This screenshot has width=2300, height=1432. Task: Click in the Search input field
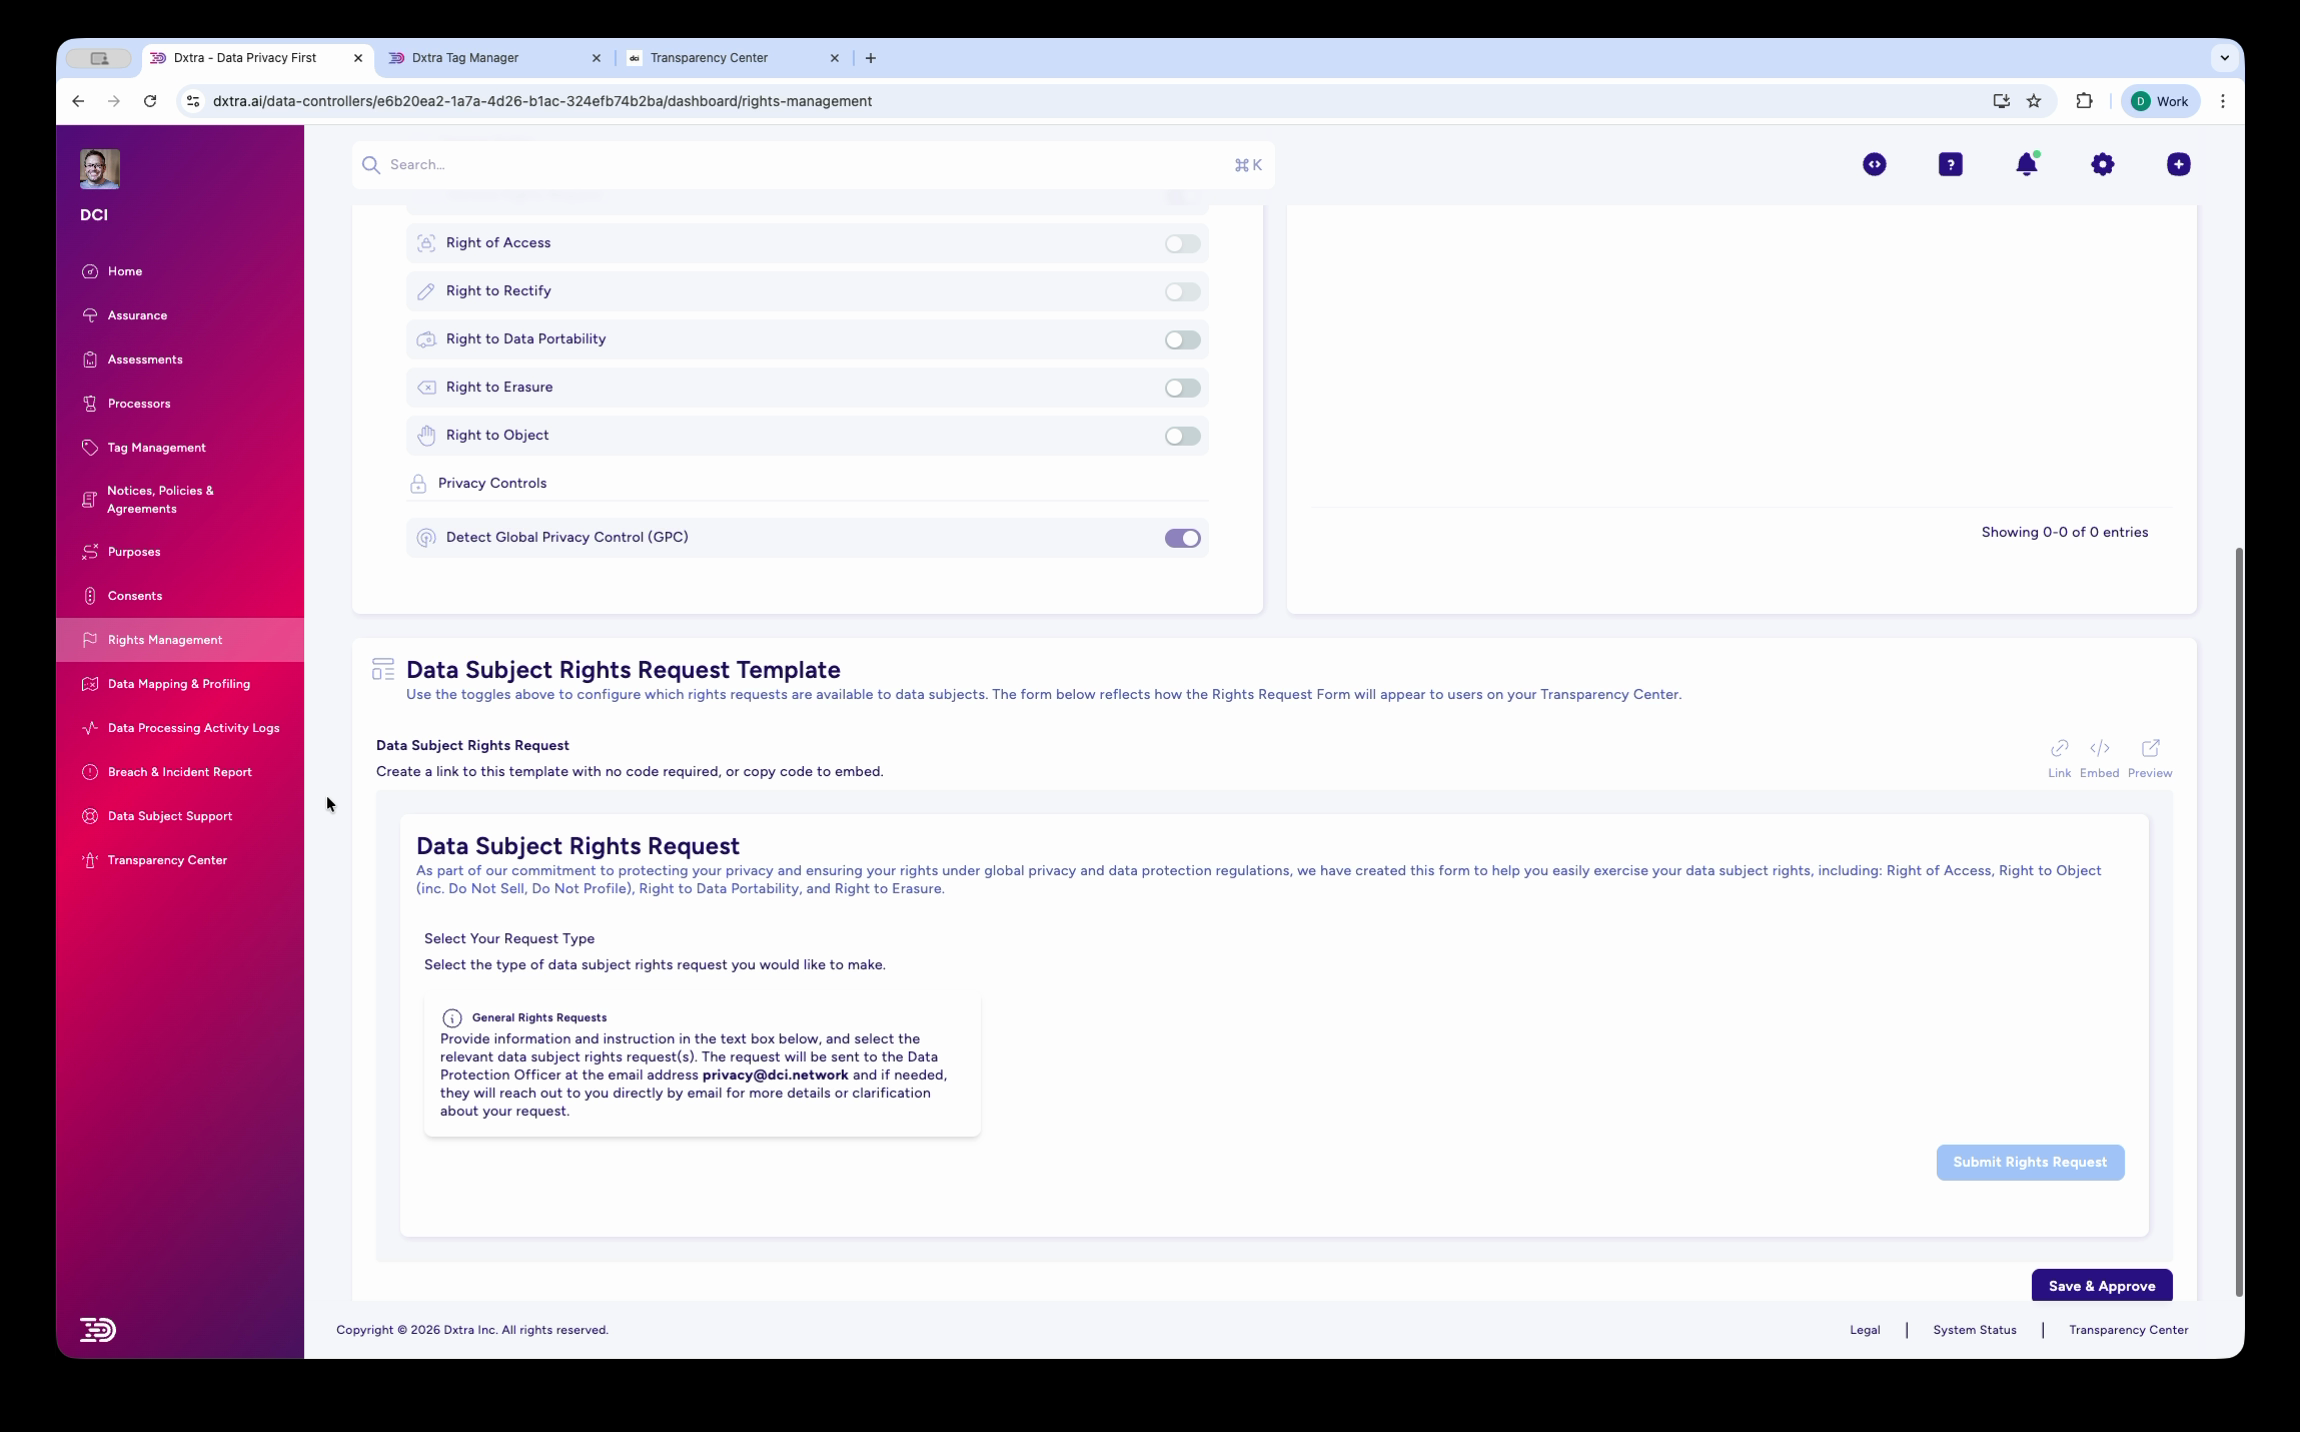point(800,165)
